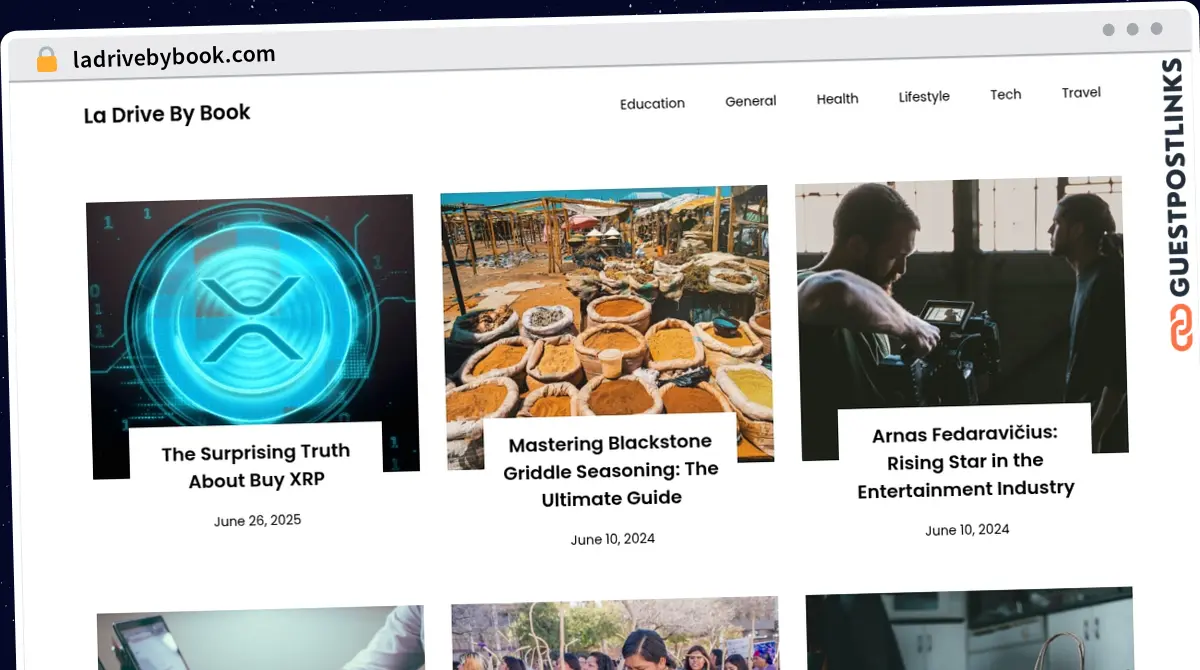The width and height of the screenshot is (1200, 670).
Task: Open the Tech section
Action: click(x=1005, y=94)
